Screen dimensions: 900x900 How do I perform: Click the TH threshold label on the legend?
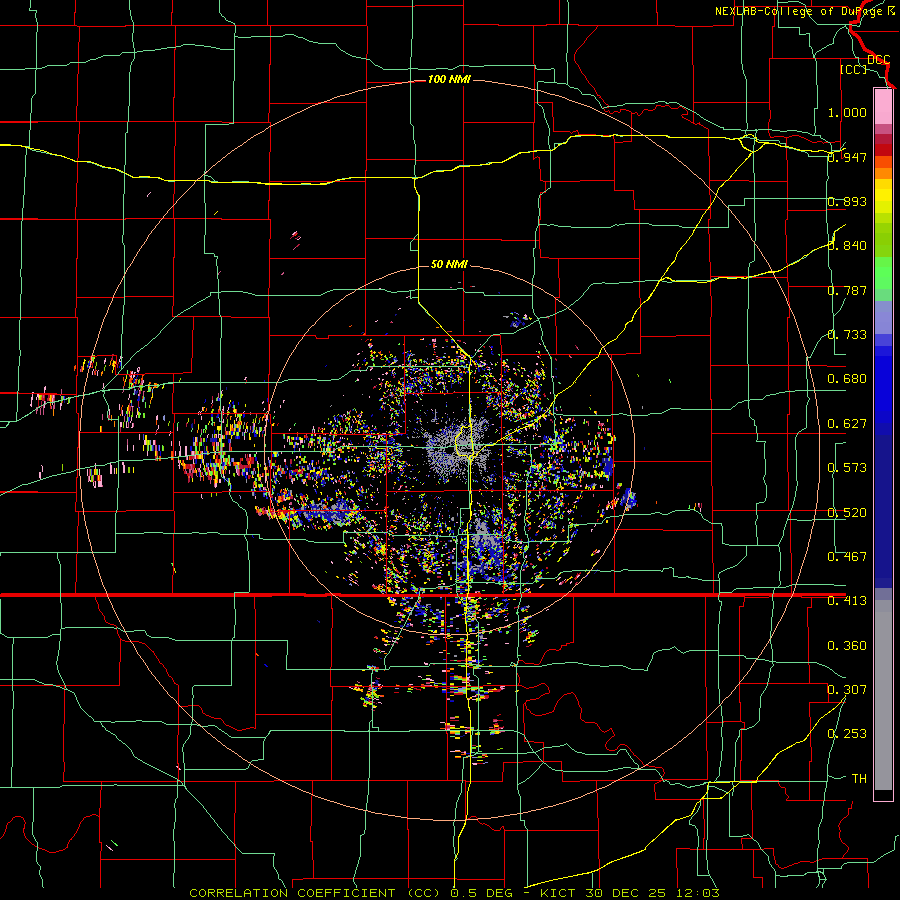(x=859, y=779)
